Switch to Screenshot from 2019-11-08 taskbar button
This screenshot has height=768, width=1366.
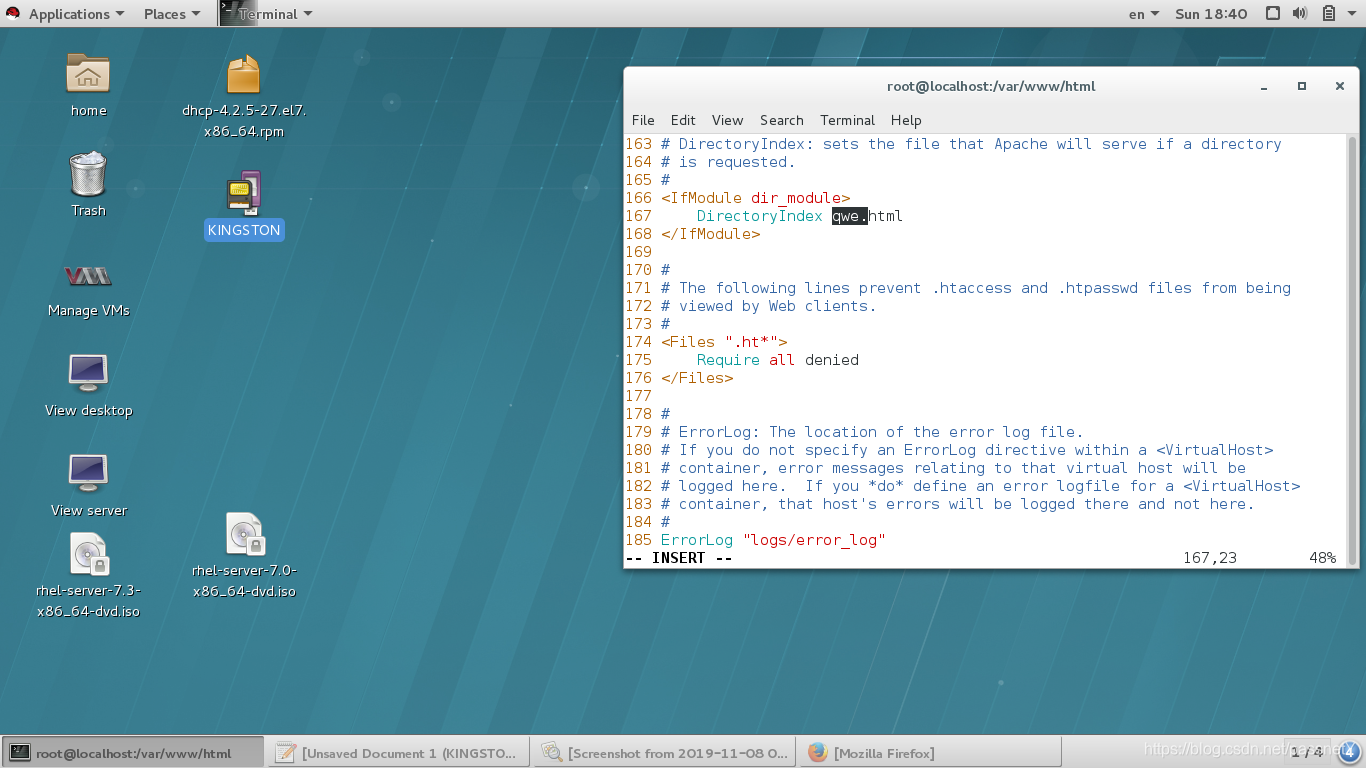pos(665,753)
